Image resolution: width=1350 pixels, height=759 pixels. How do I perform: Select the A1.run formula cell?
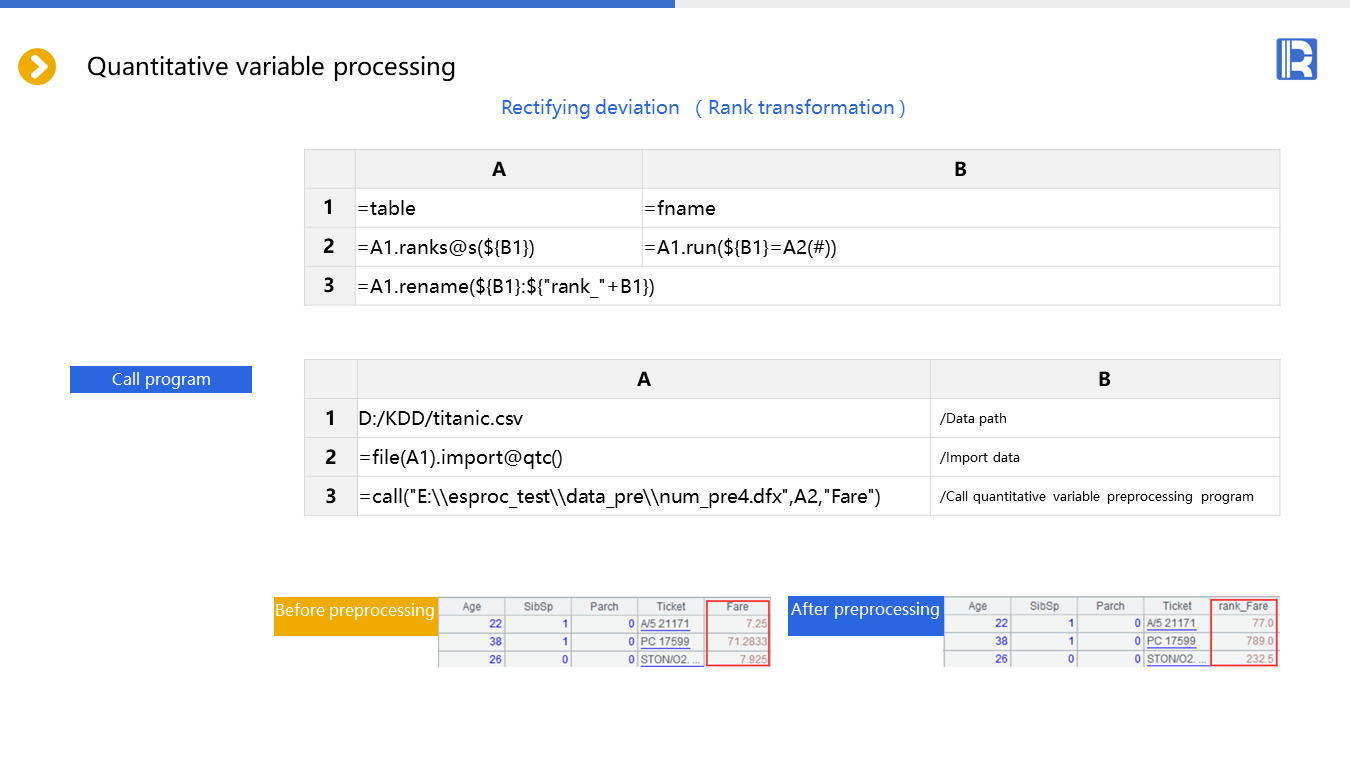(960, 247)
